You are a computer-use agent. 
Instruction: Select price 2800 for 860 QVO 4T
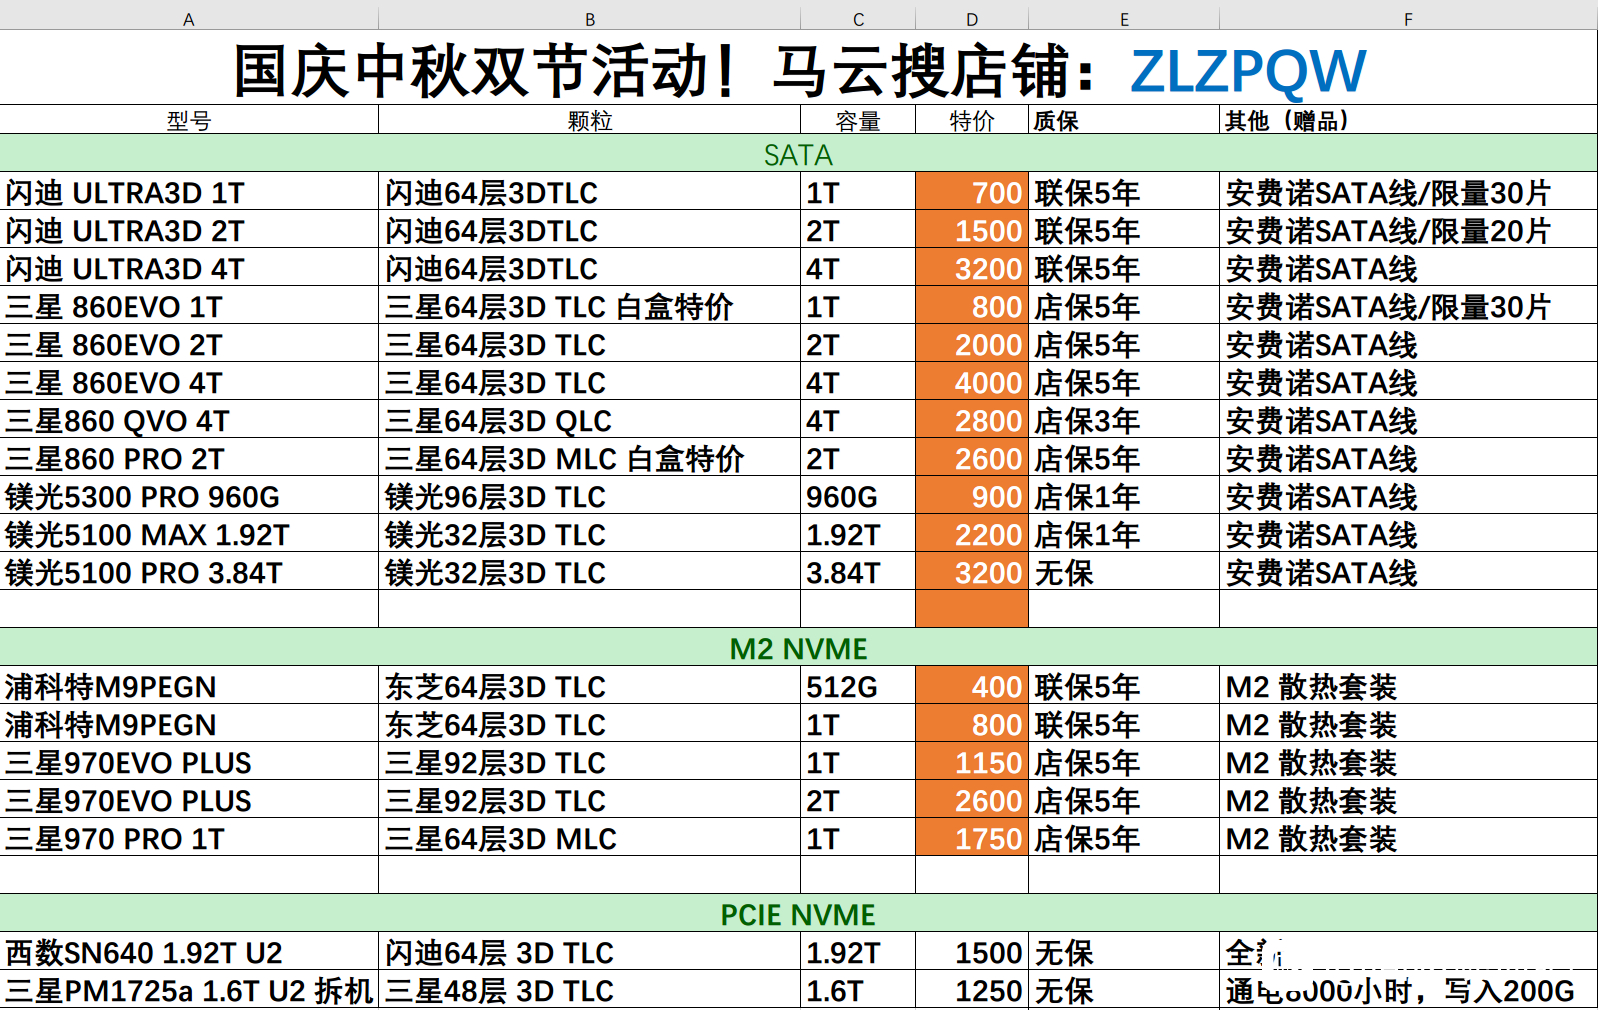coord(972,420)
